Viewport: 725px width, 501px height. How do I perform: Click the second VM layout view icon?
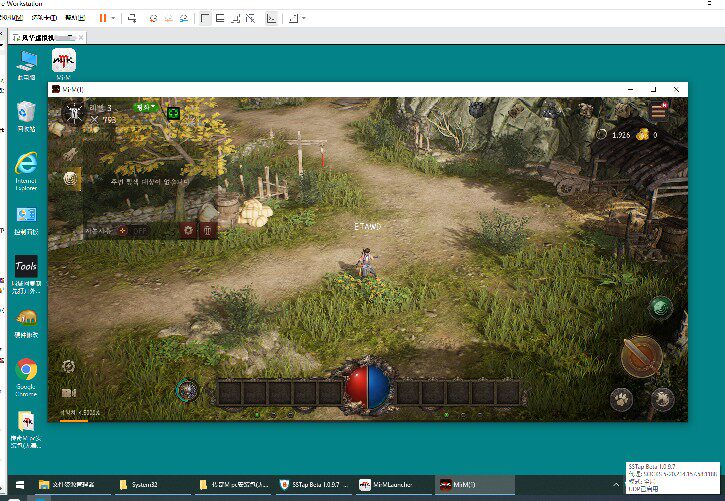click(220, 18)
